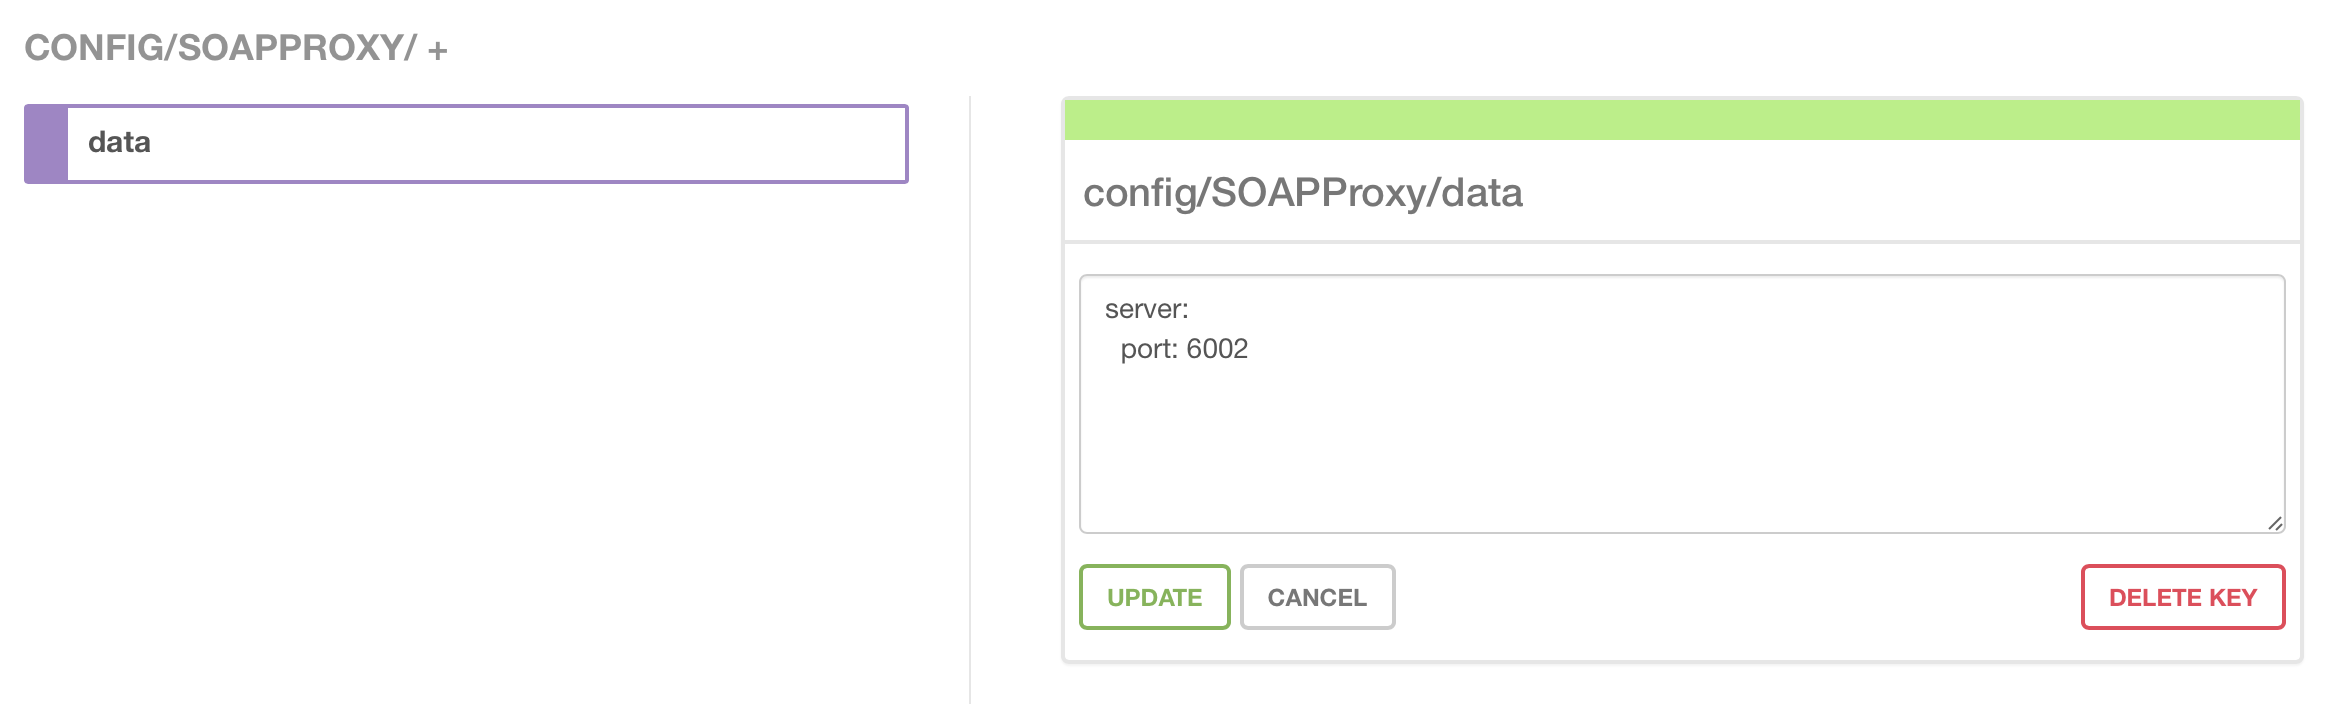Click the config/SOAPProxy/data heading
Screen dimensions: 2334x716
click(1302, 193)
